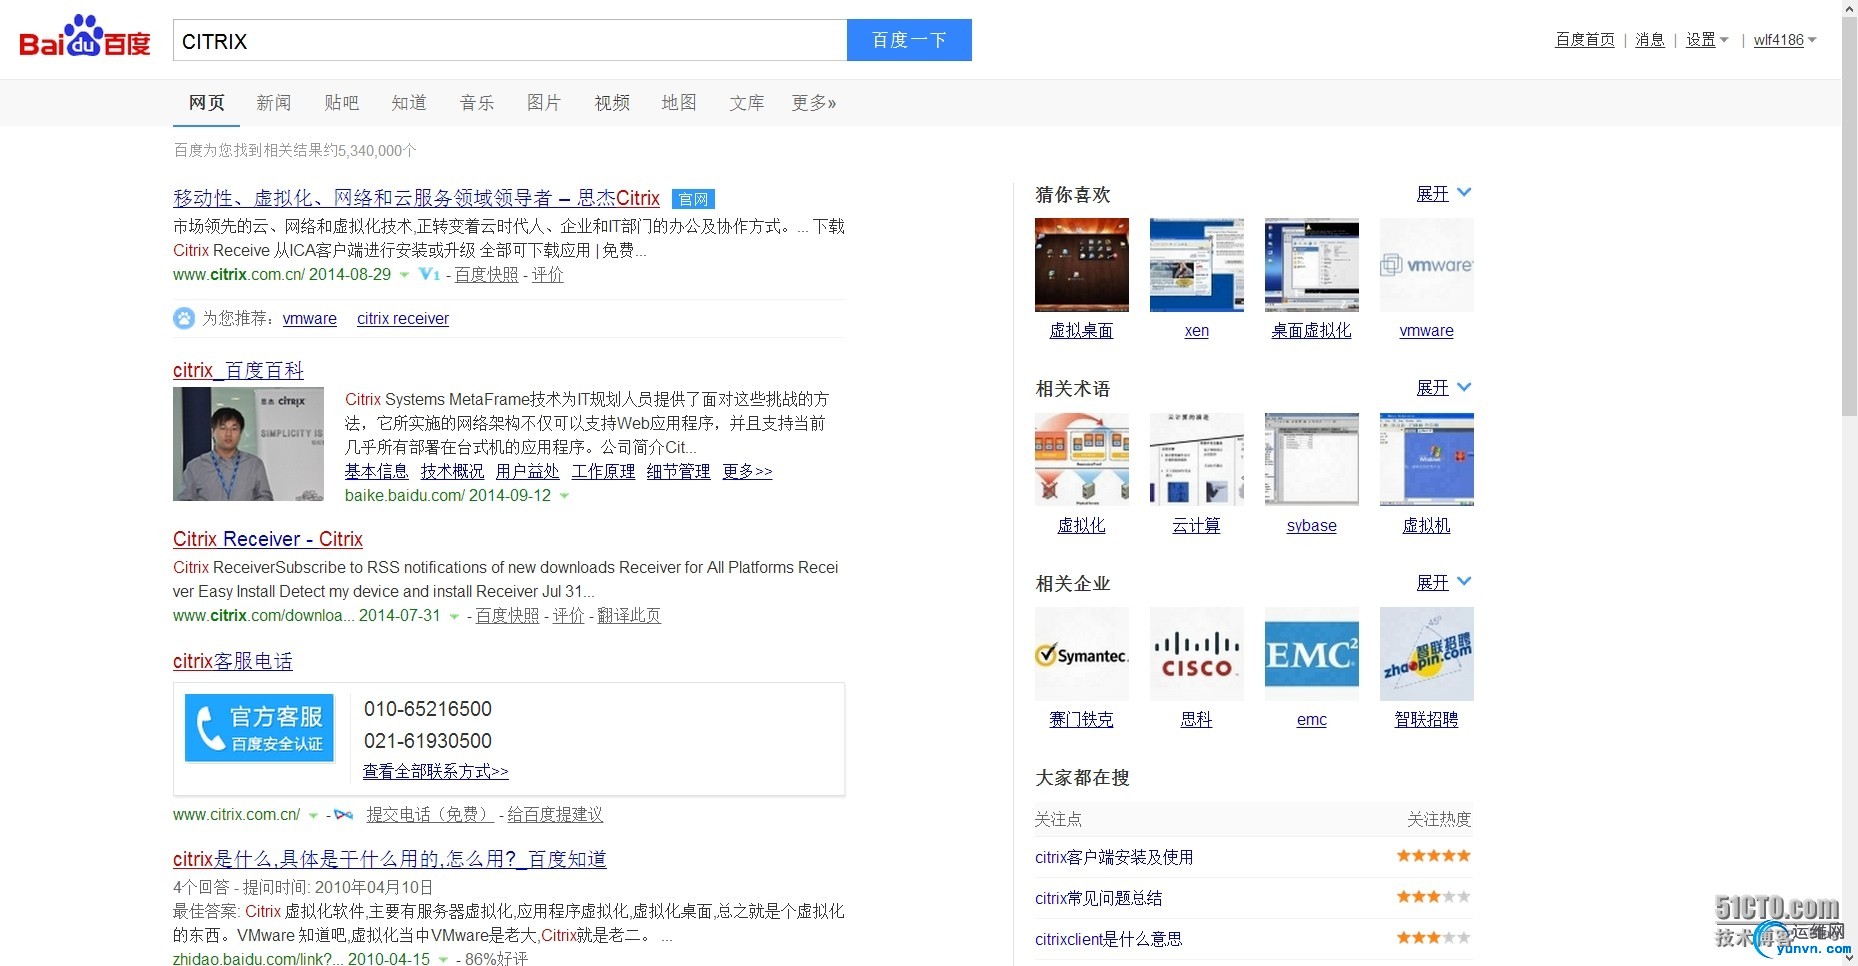Click the Symantec logo thumbnail

click(1081, 654)
